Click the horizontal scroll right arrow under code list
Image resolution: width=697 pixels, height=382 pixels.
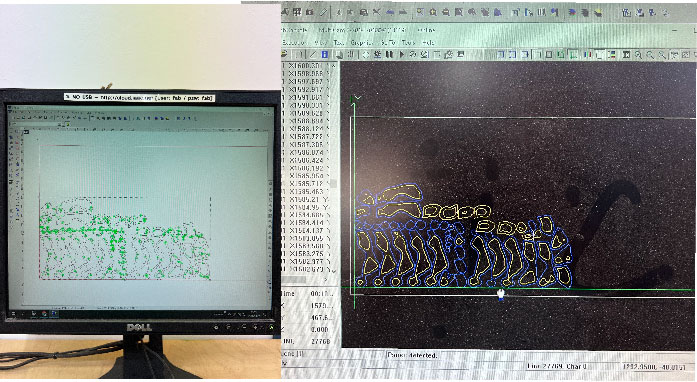pos(326,280)
